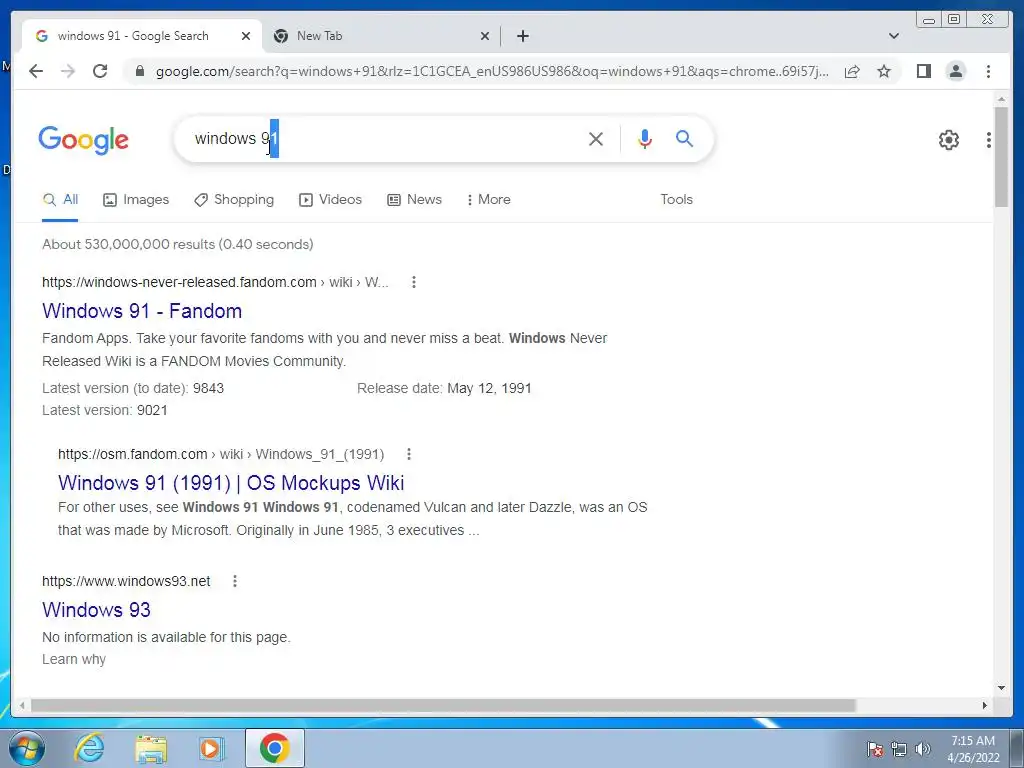Switch to News results
The width and height of the screenshot is (1024, 768).
(x=414, y=199)
